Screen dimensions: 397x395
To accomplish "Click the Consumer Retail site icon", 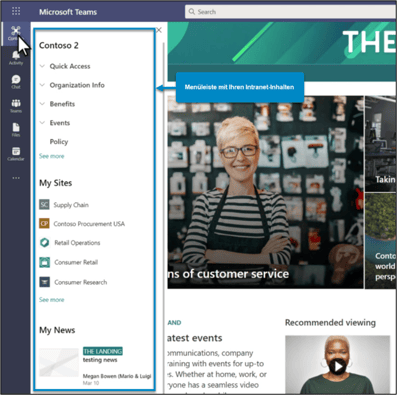I will pos(44,262).
